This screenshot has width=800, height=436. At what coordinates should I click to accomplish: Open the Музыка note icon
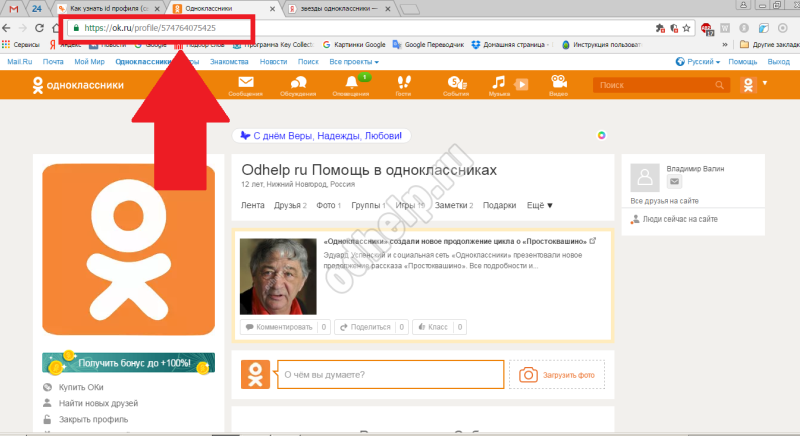(x=498, y=85)
